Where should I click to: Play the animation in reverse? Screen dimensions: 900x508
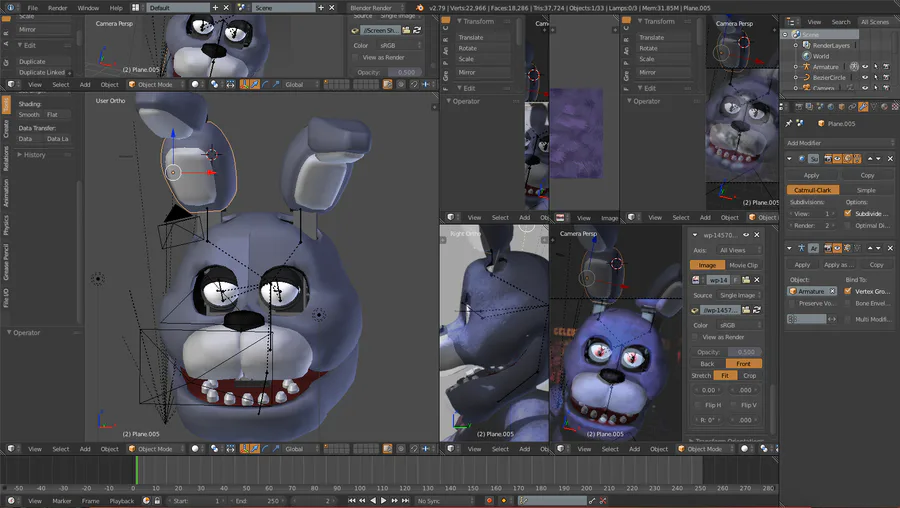pos(373,501)
